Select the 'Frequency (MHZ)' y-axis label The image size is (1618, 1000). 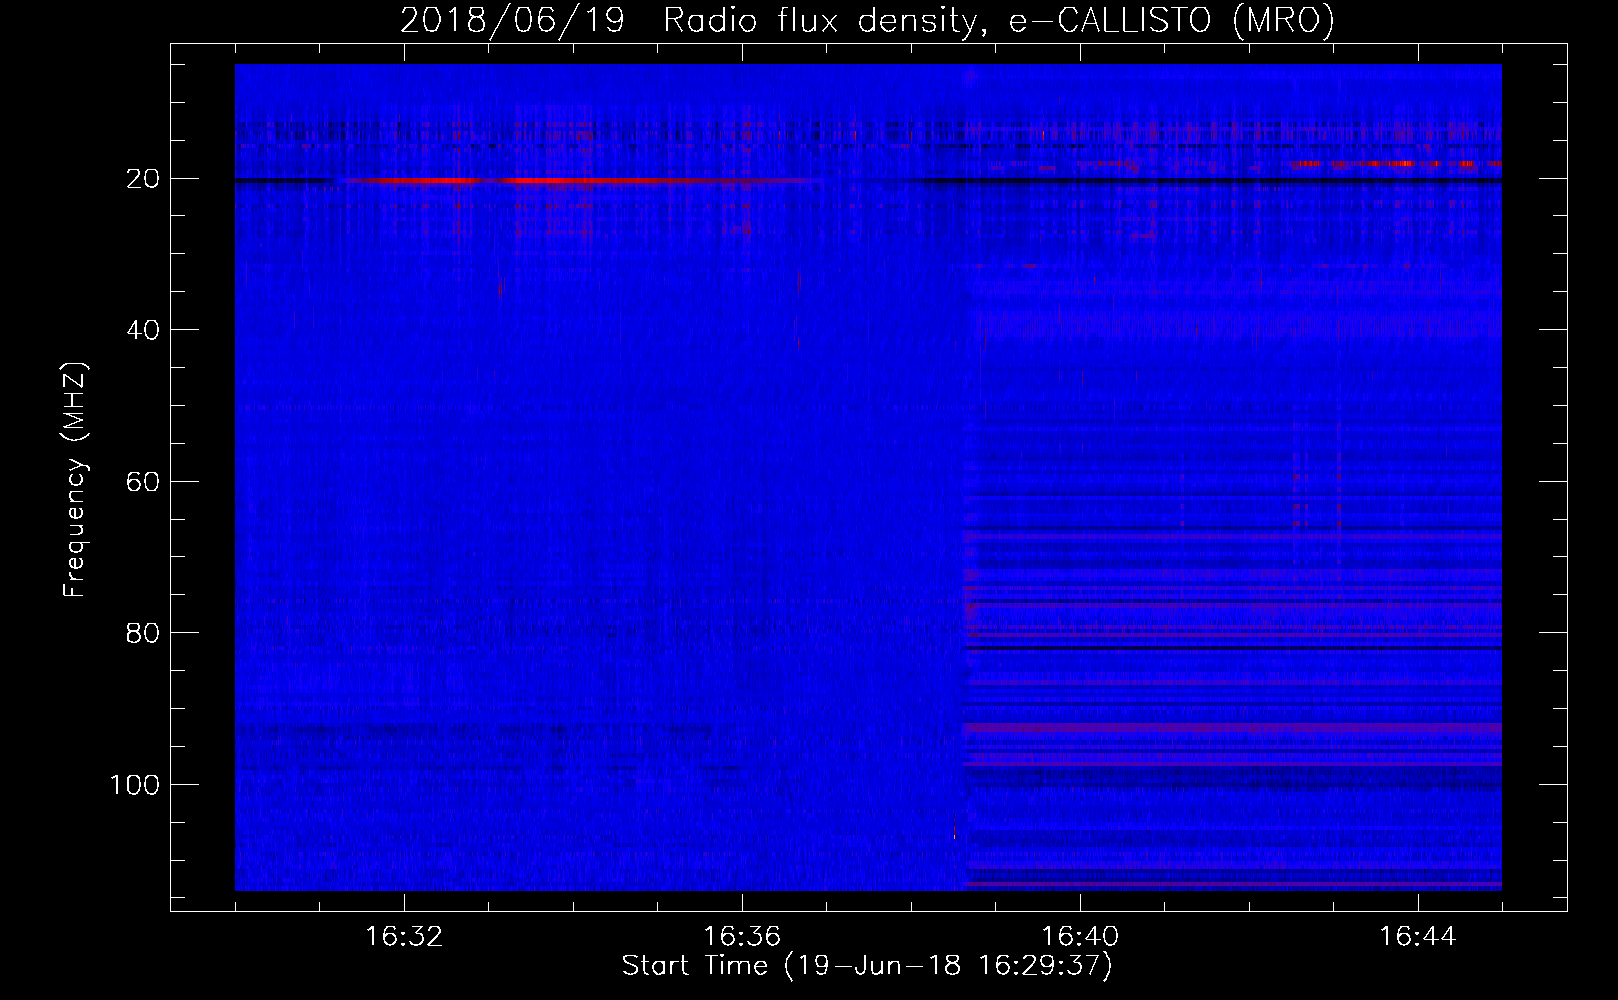pyautogui.click(x=75, y=480)
